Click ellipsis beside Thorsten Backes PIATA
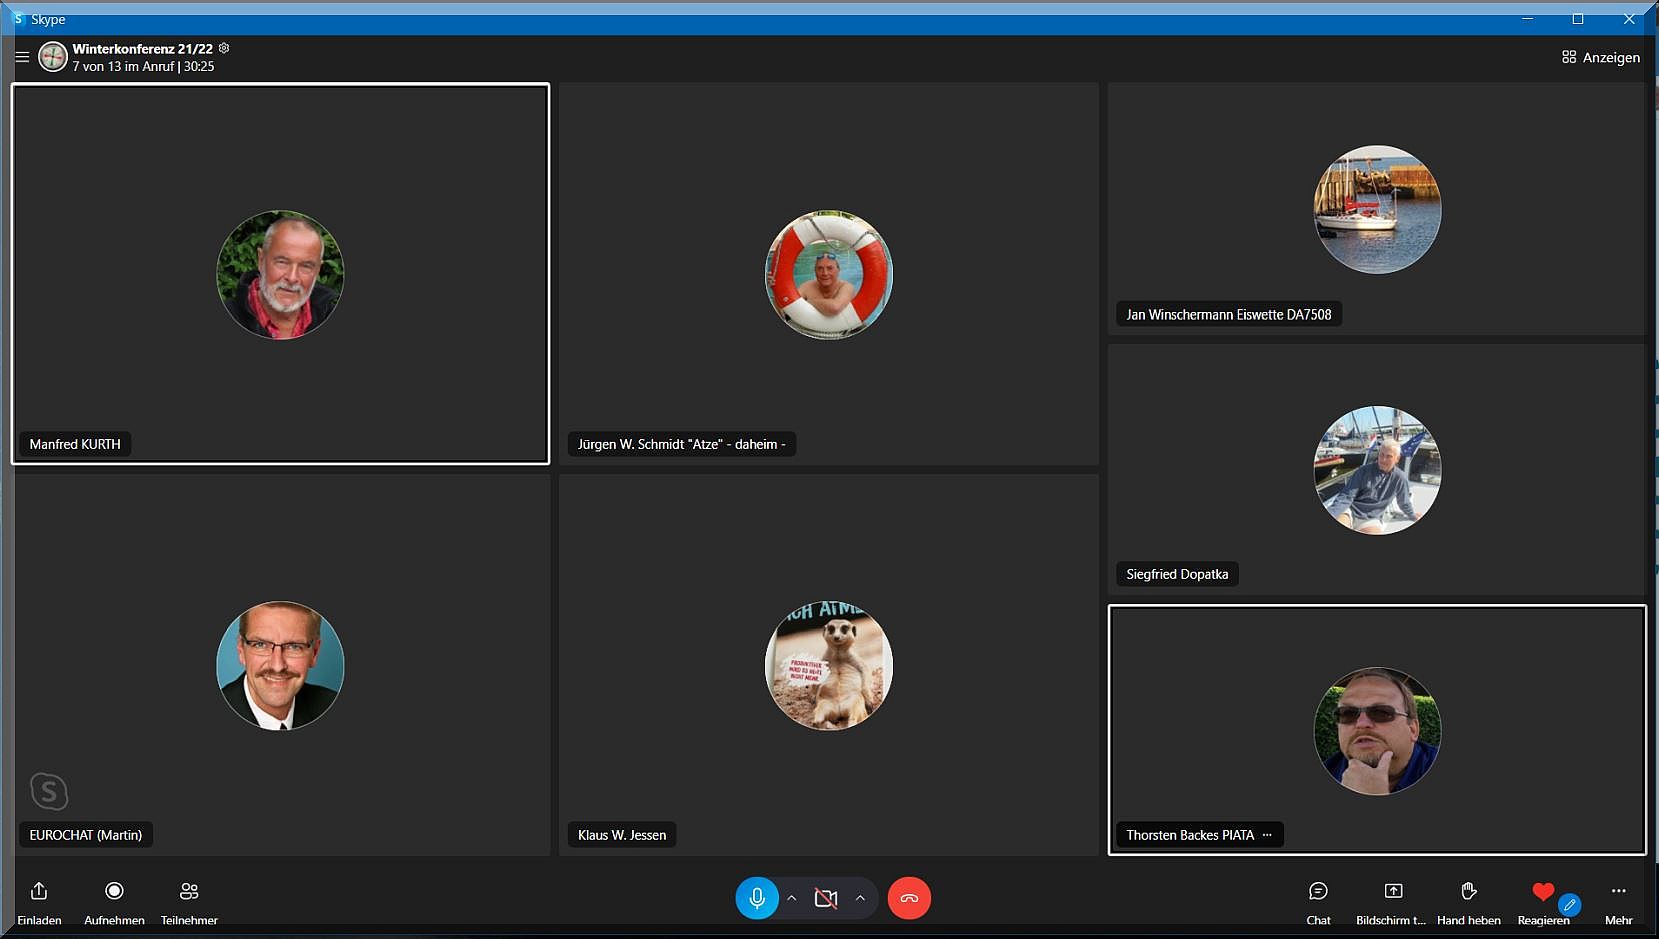 (x=1267, y=835)
